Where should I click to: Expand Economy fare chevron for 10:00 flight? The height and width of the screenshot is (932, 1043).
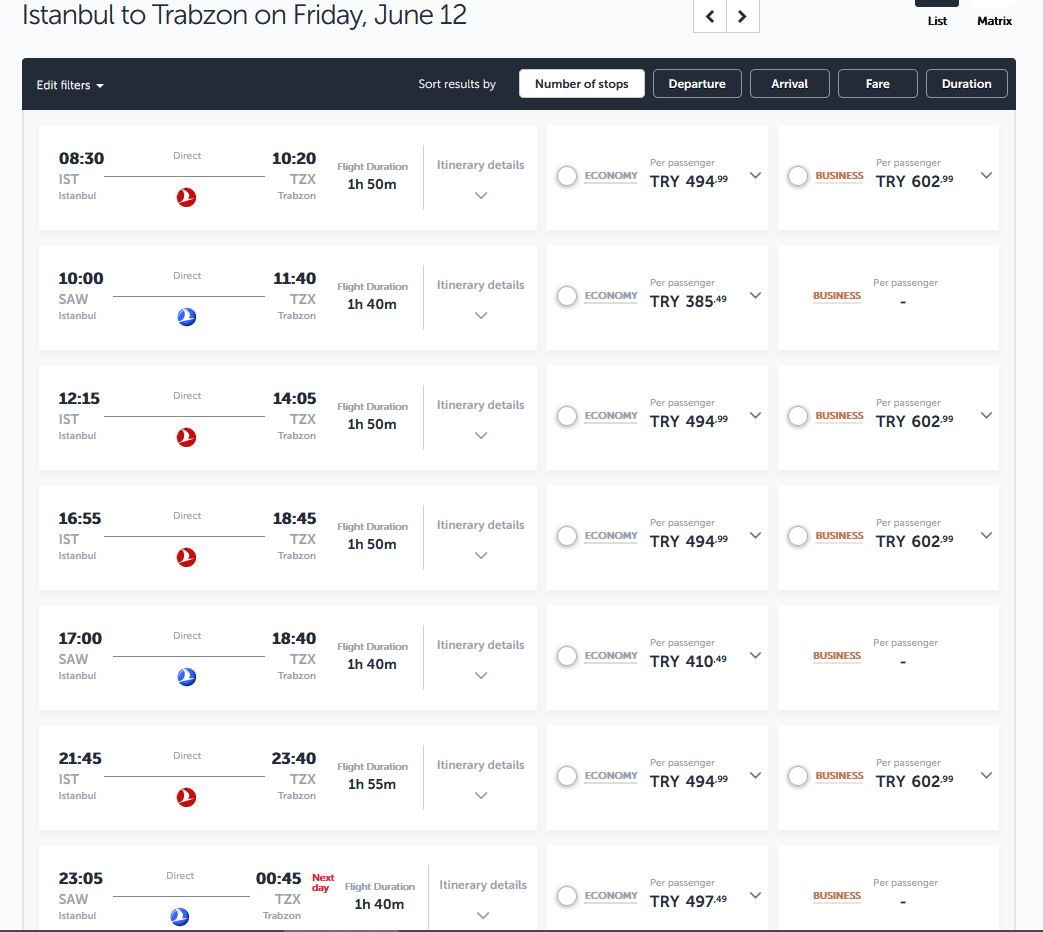point(755,295)
